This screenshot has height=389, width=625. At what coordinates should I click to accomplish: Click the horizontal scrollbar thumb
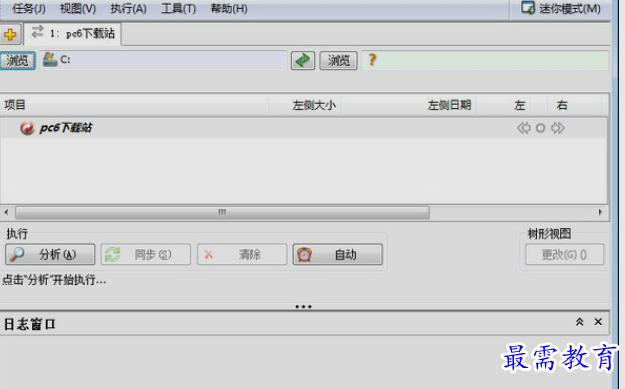(222, 212)
